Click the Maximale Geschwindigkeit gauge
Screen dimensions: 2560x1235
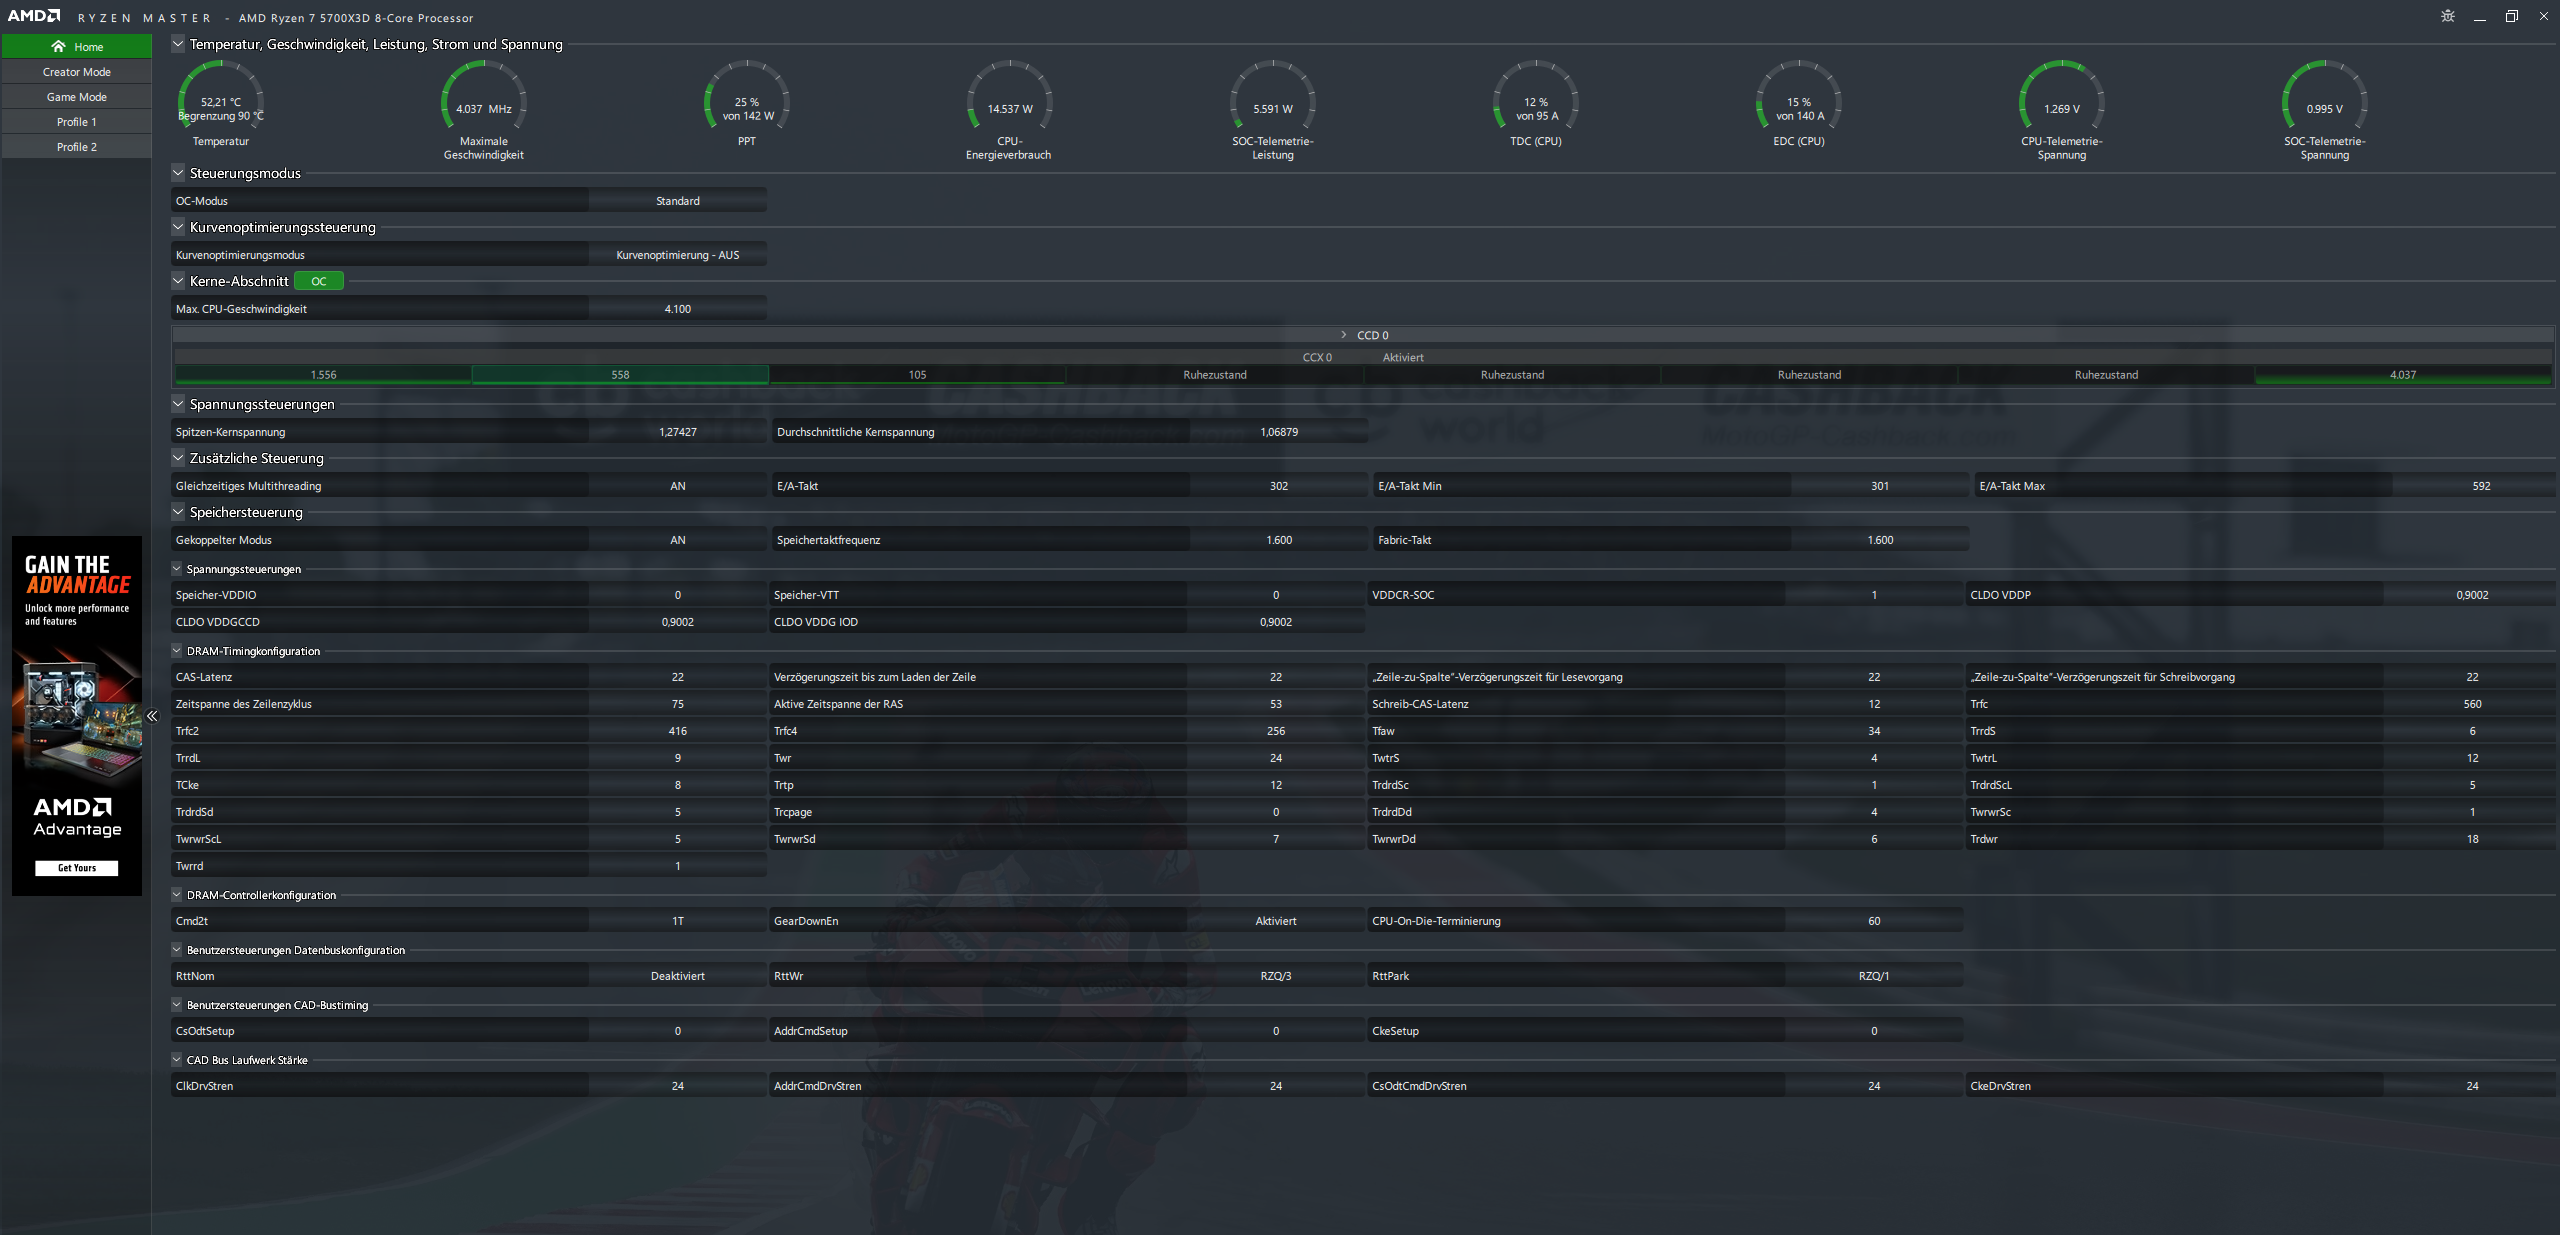tap(483, 100)
